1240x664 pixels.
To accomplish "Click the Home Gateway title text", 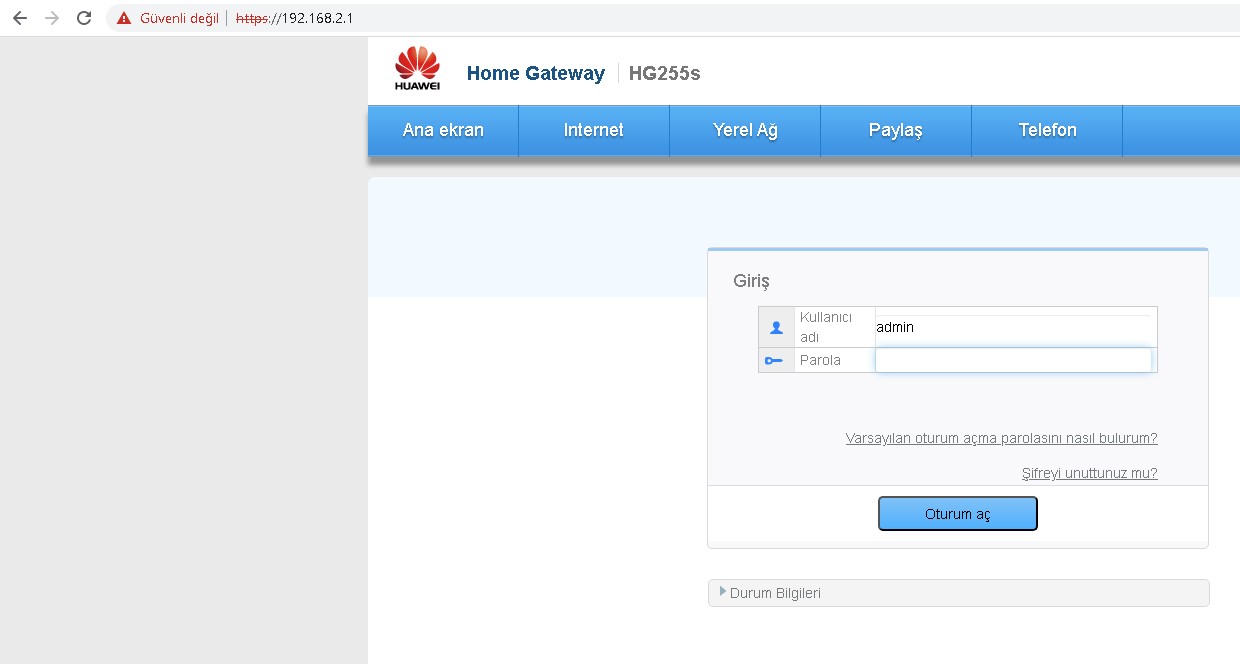I will (535, 73).
